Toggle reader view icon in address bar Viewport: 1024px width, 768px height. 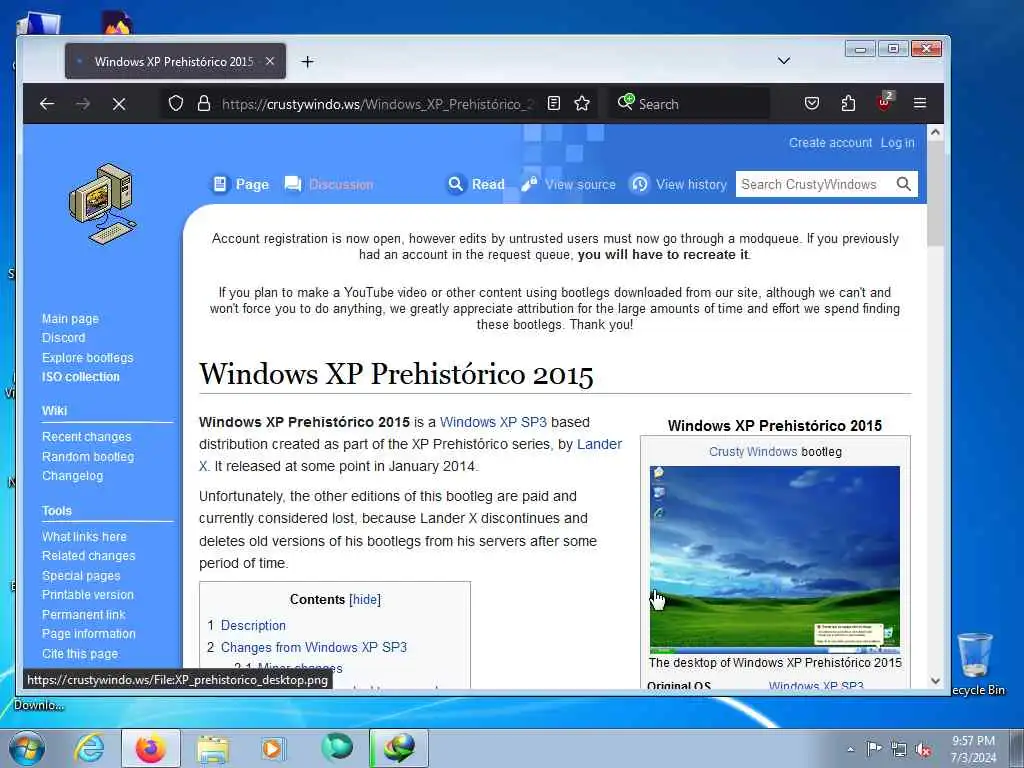tap(554, 103)
